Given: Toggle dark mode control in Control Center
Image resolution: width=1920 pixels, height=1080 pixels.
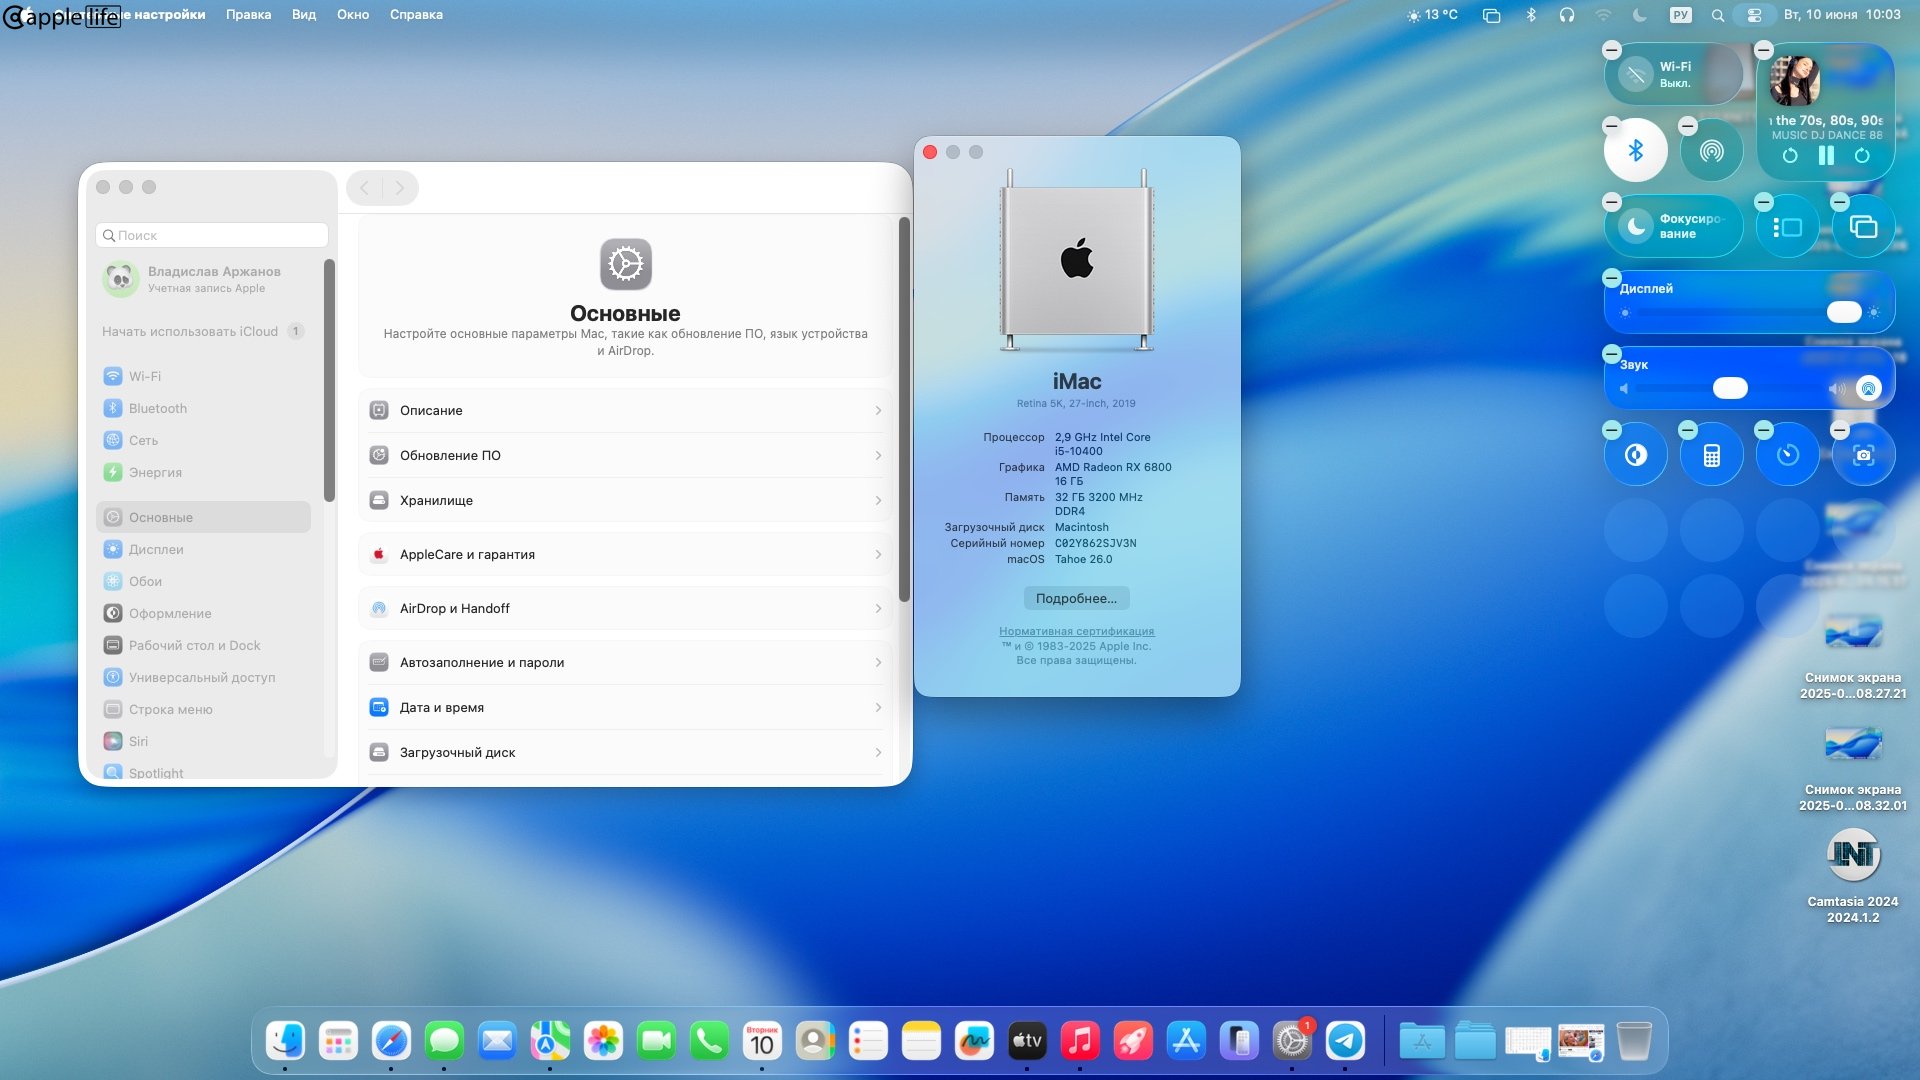Looking at the screenshot, I should [1635, 455].
